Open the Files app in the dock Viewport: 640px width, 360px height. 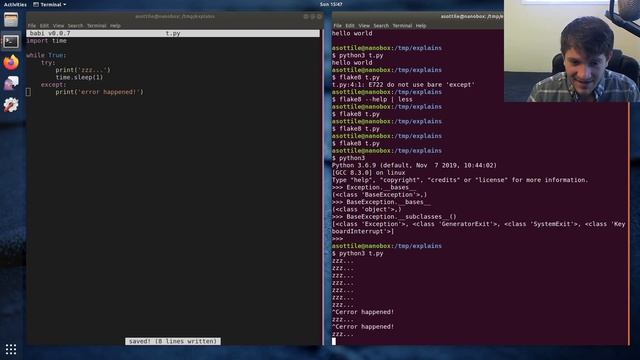pyautogui.click(x=11, y=20)
